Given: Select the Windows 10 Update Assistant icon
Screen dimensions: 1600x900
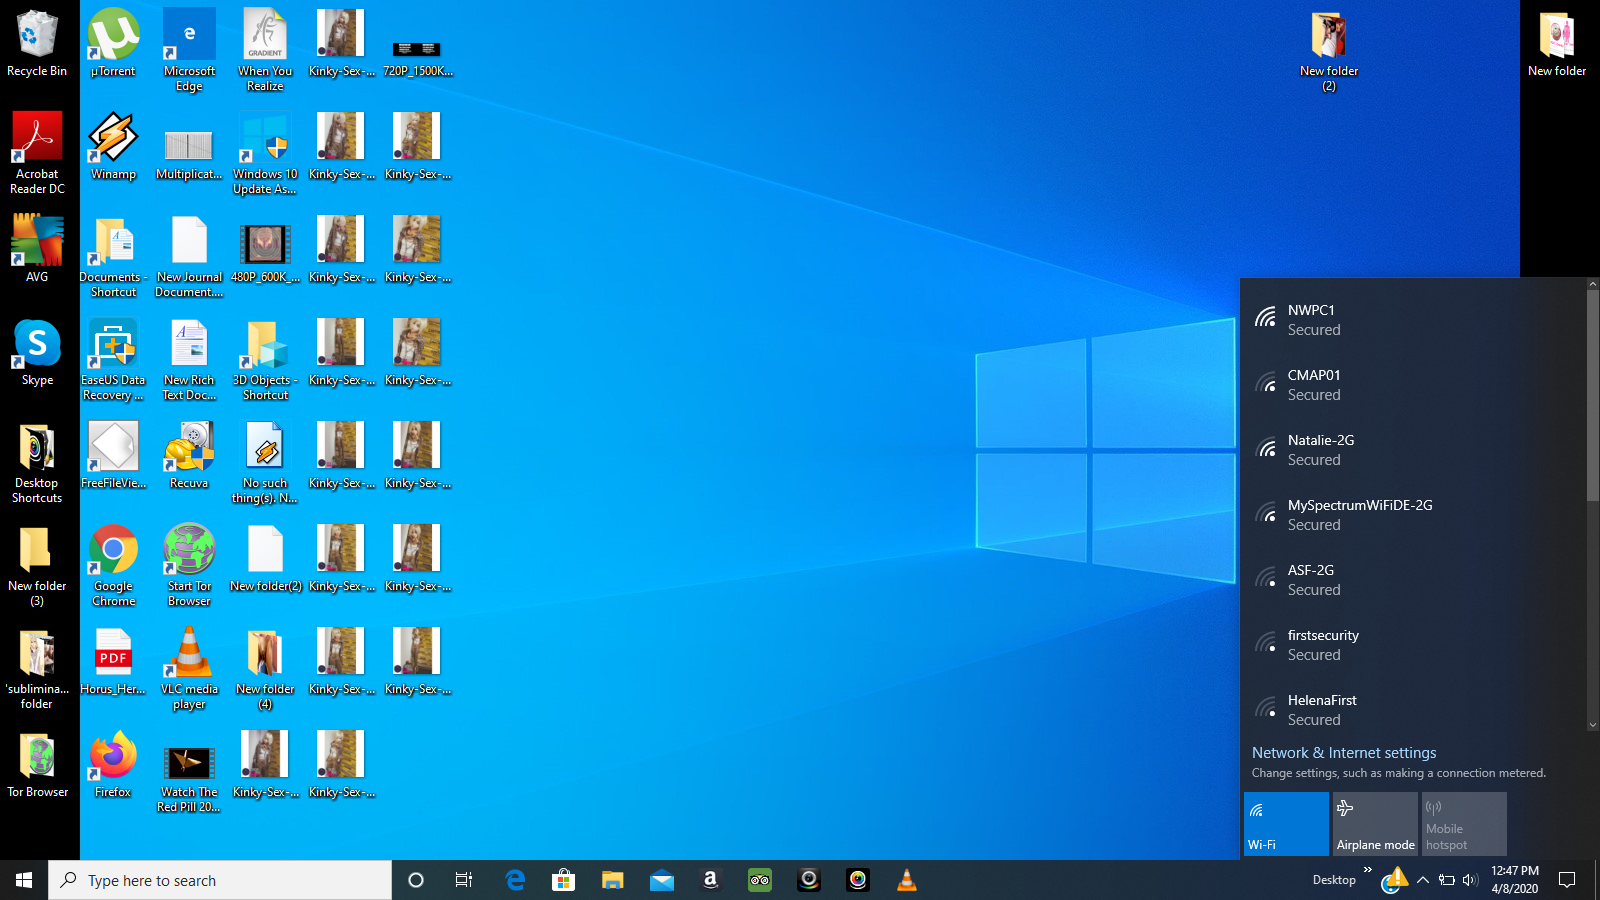Looking at the screenshot, I should pos(265,154).
